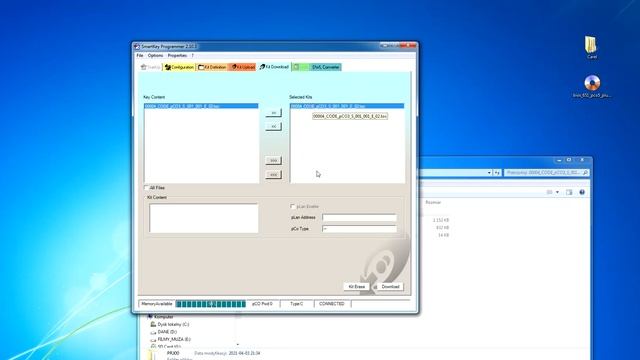This screenshot has width=640, height=360.
Task: Click the pCo Type input field
Action: pyautogui.click(x=359, y=229)
